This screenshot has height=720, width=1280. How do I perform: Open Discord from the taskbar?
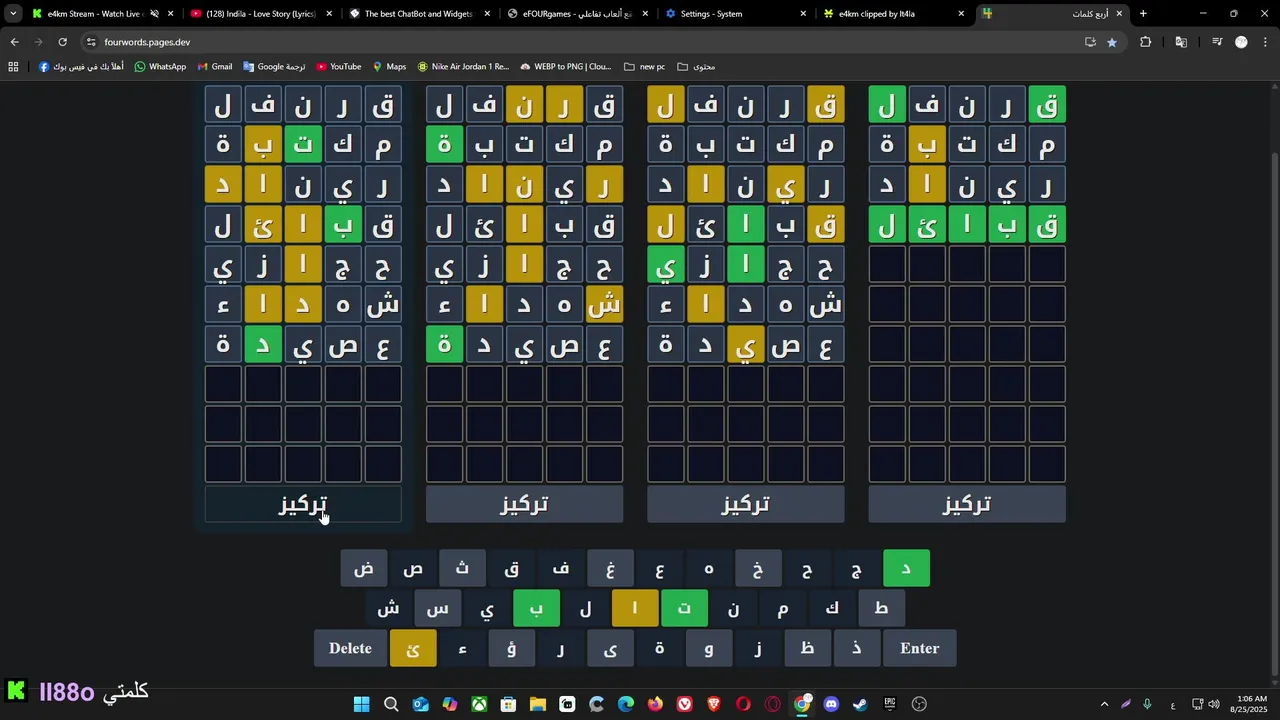pos(831,704)
